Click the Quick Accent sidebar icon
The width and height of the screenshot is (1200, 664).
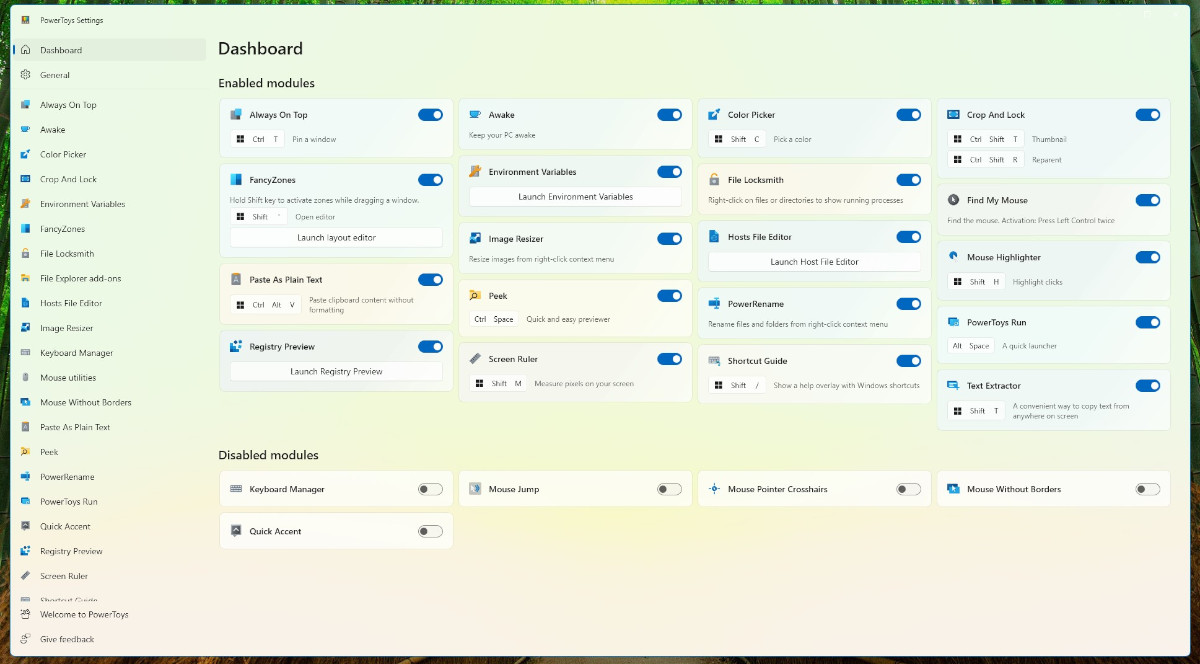[25, 526]
